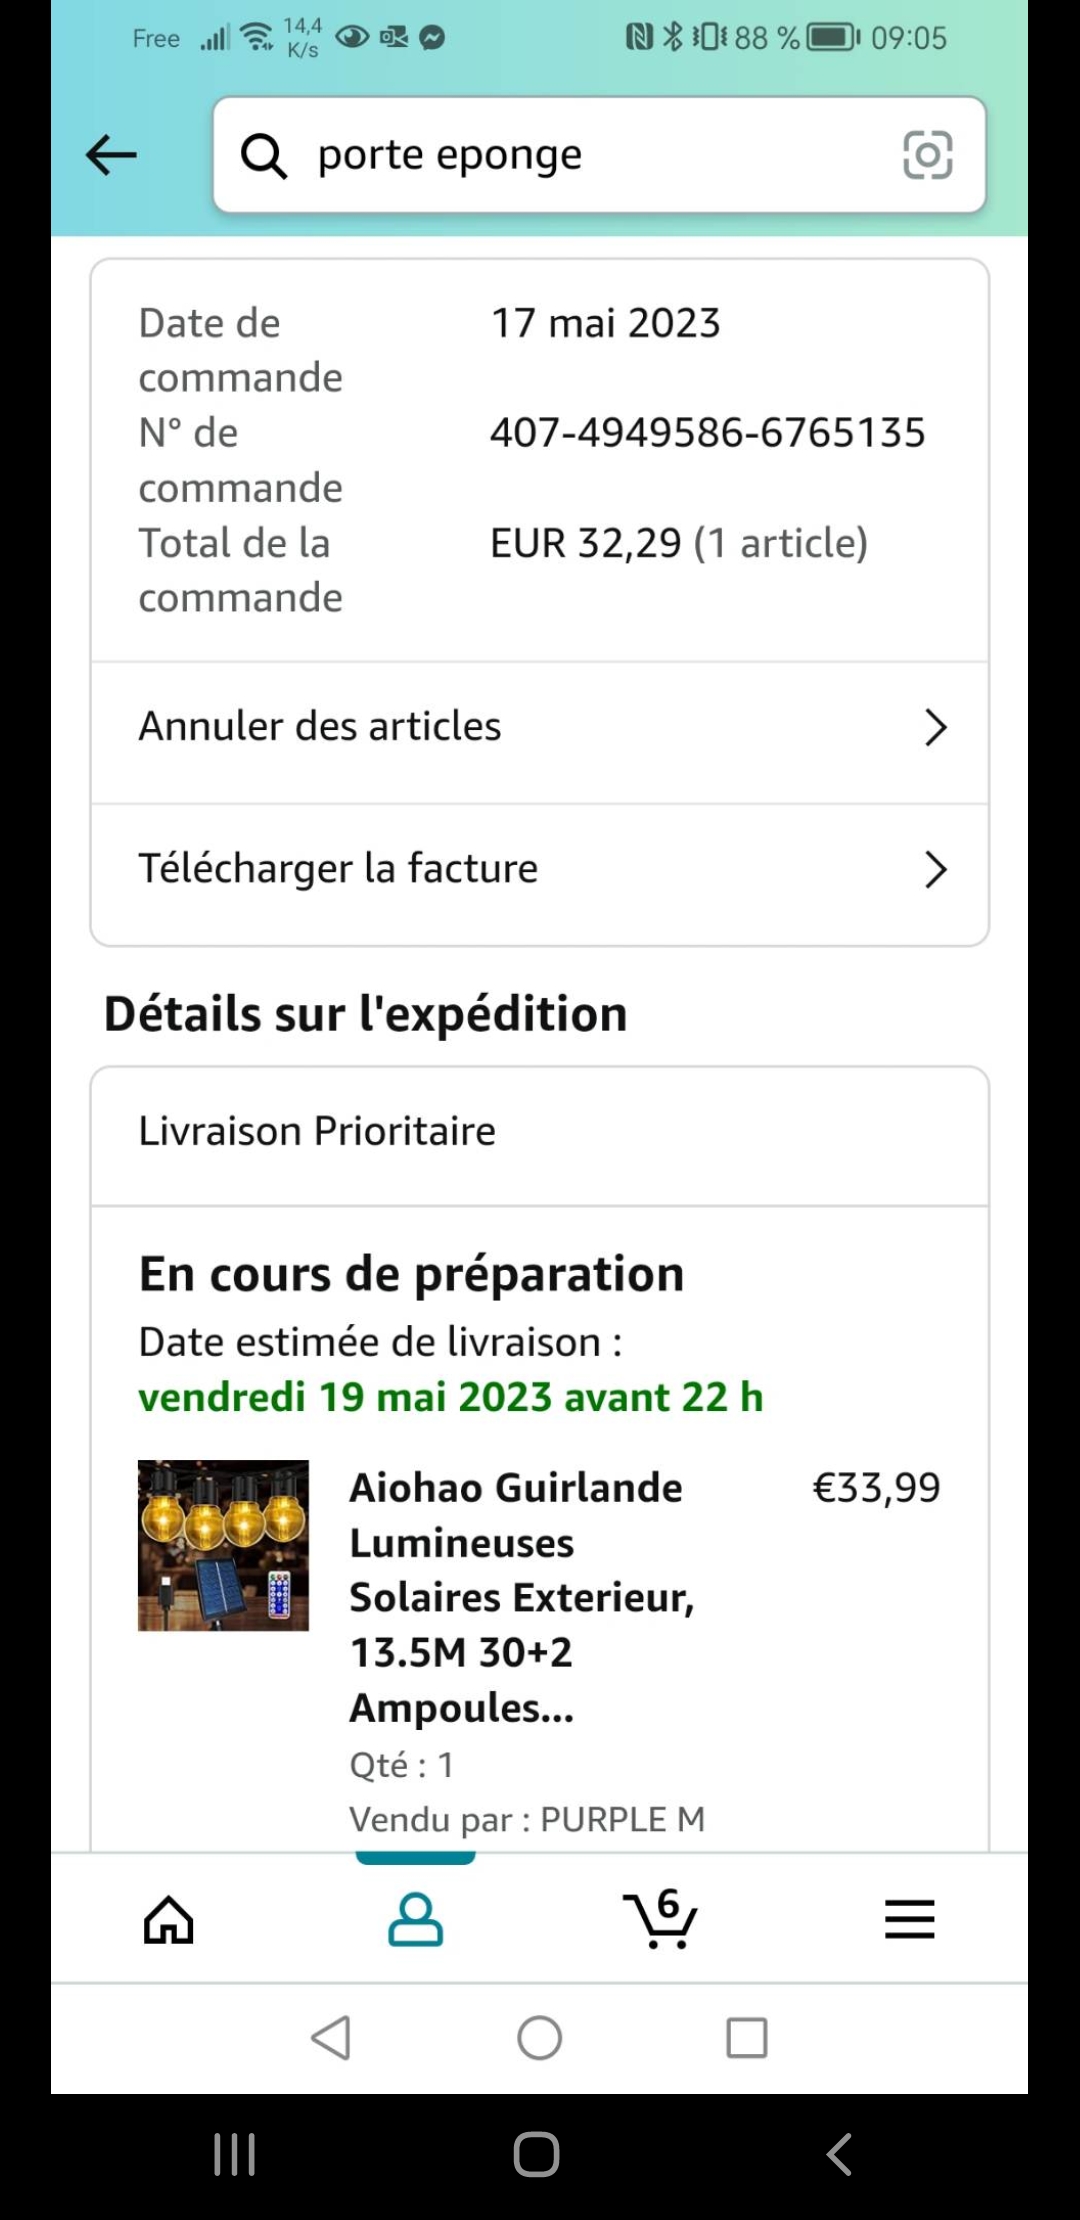Open the camera lens scan icon
1080x2220 pixels.
click(x=927, y=155)
